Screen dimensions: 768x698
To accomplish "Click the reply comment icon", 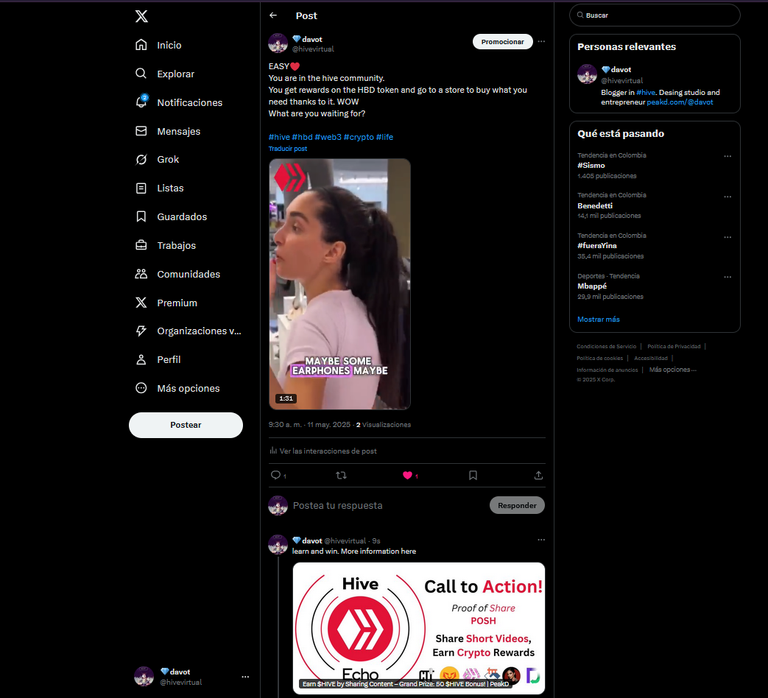I will click(x=276, y=475).
